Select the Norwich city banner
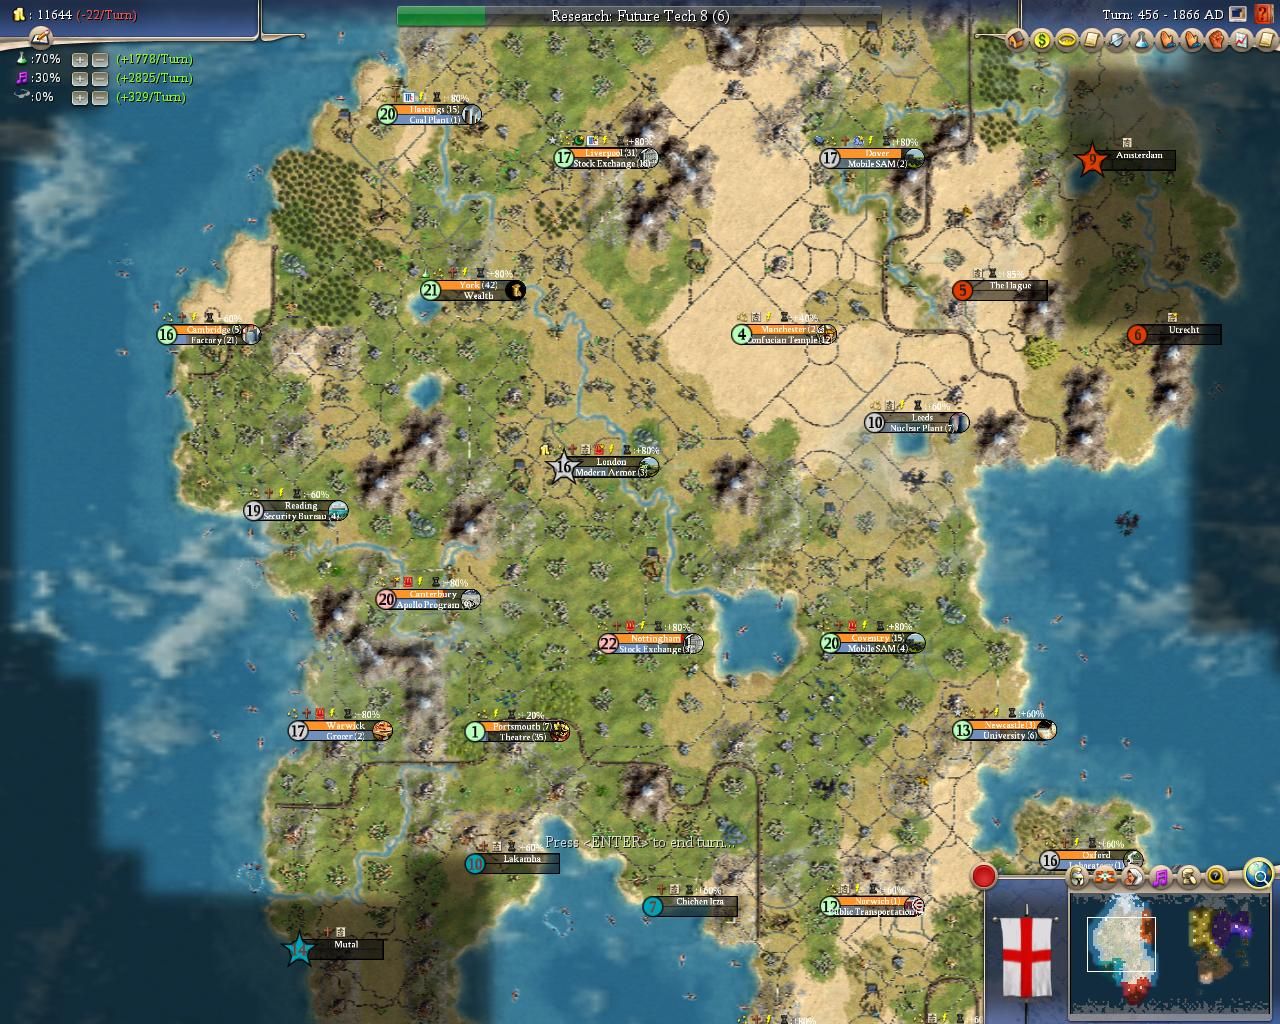The width and height of the screenshot is (1280, 1024). pos(871,906)
